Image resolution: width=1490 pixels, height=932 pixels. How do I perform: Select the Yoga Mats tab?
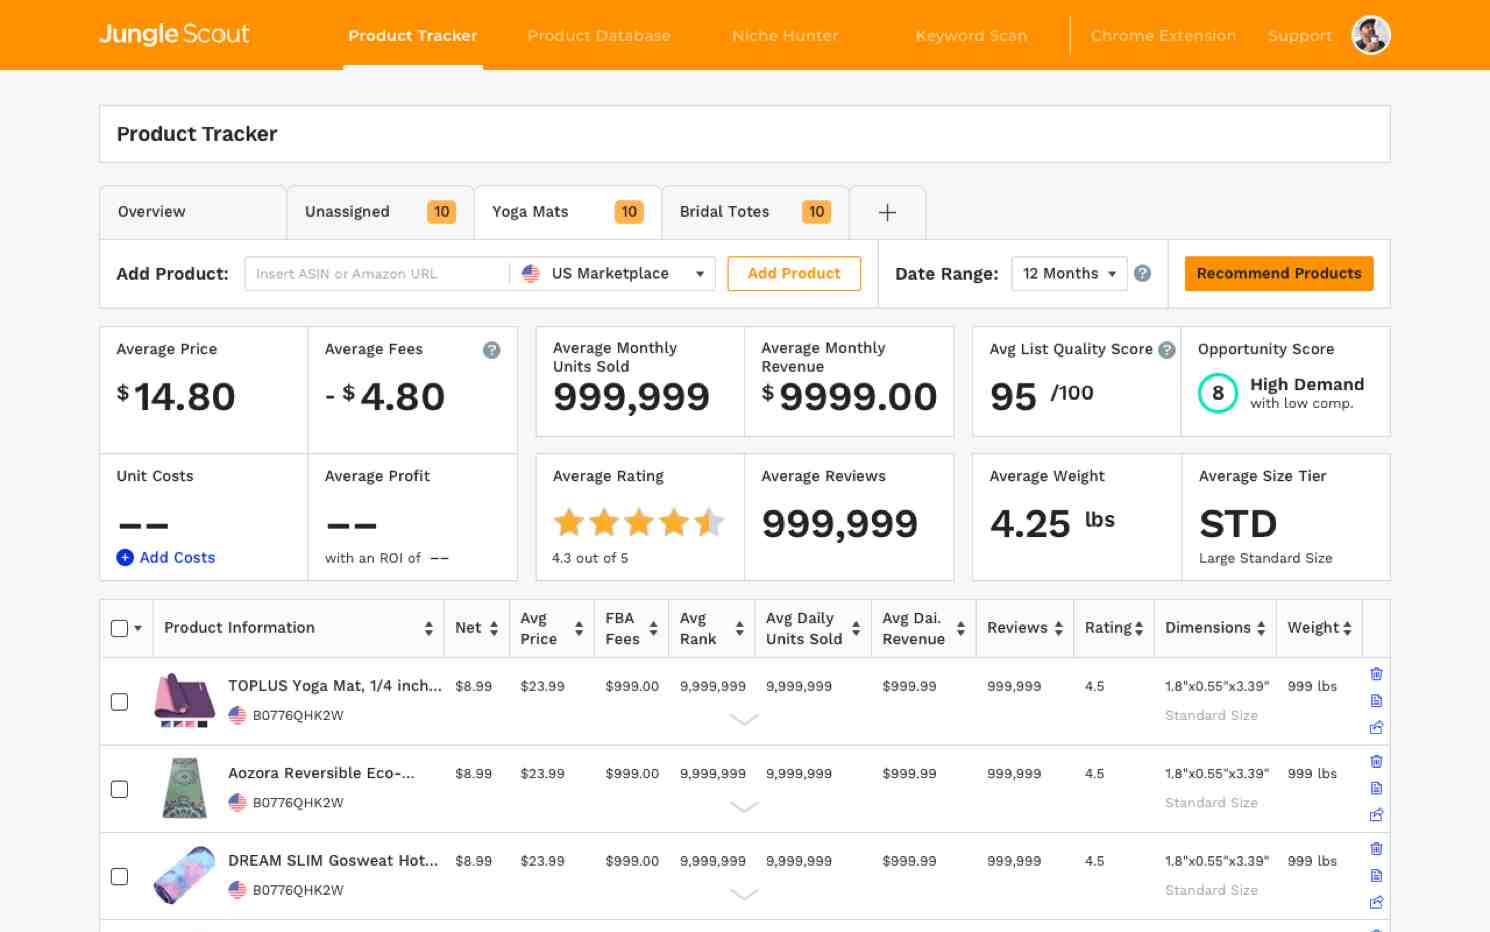point(568,212)
